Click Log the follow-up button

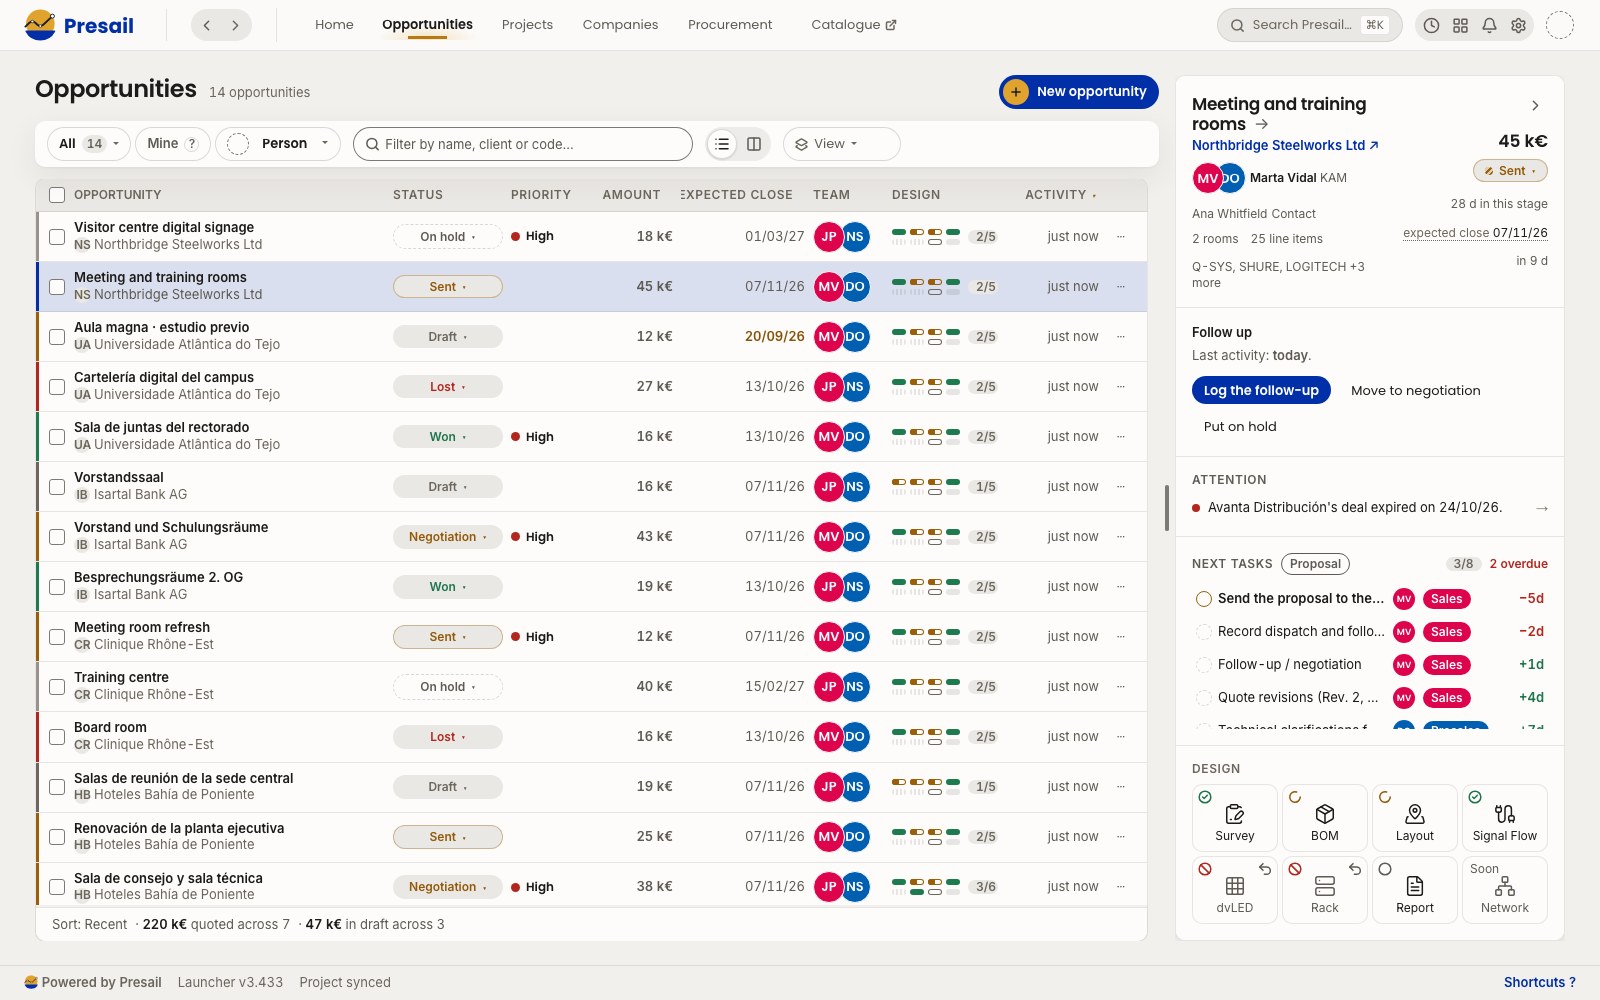point(1261,391)
